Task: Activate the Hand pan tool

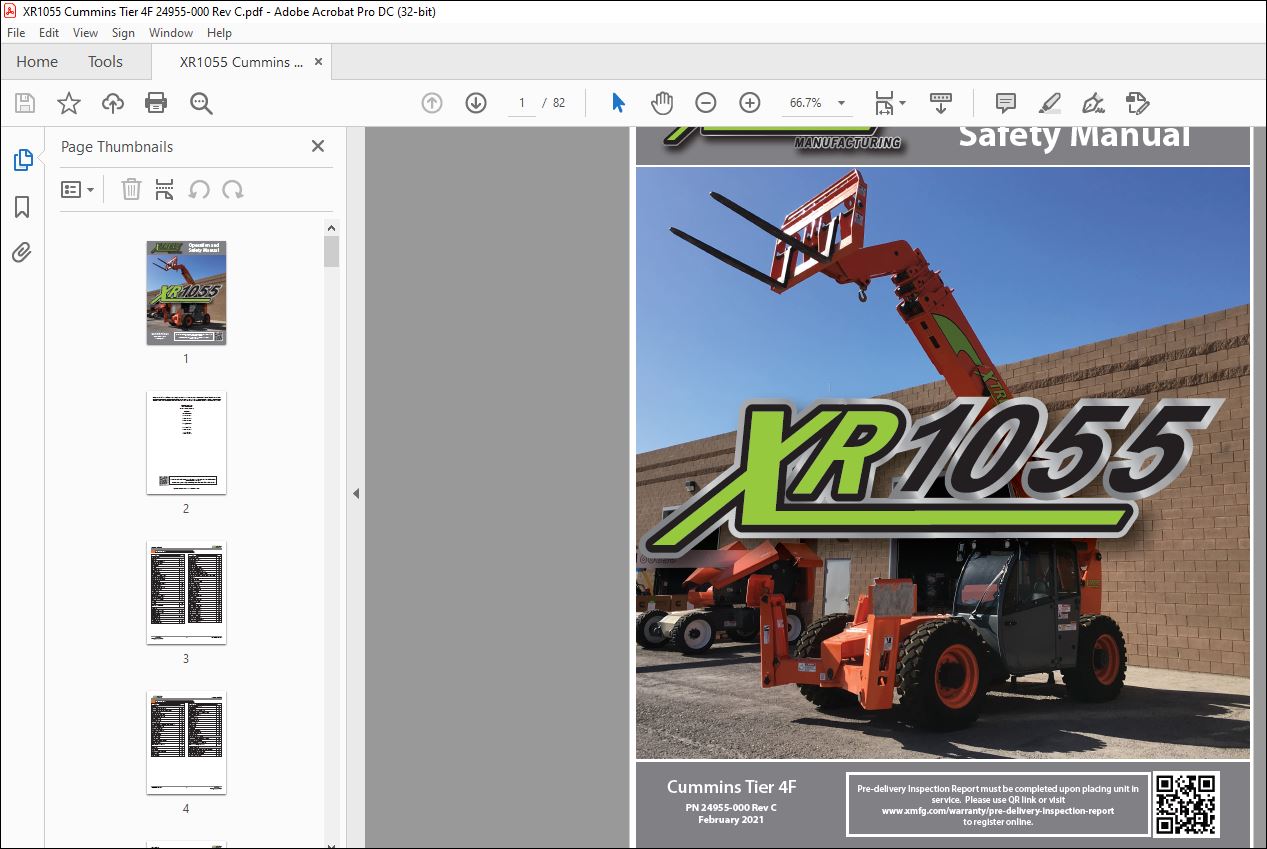Action: click(x=662, y=103)
